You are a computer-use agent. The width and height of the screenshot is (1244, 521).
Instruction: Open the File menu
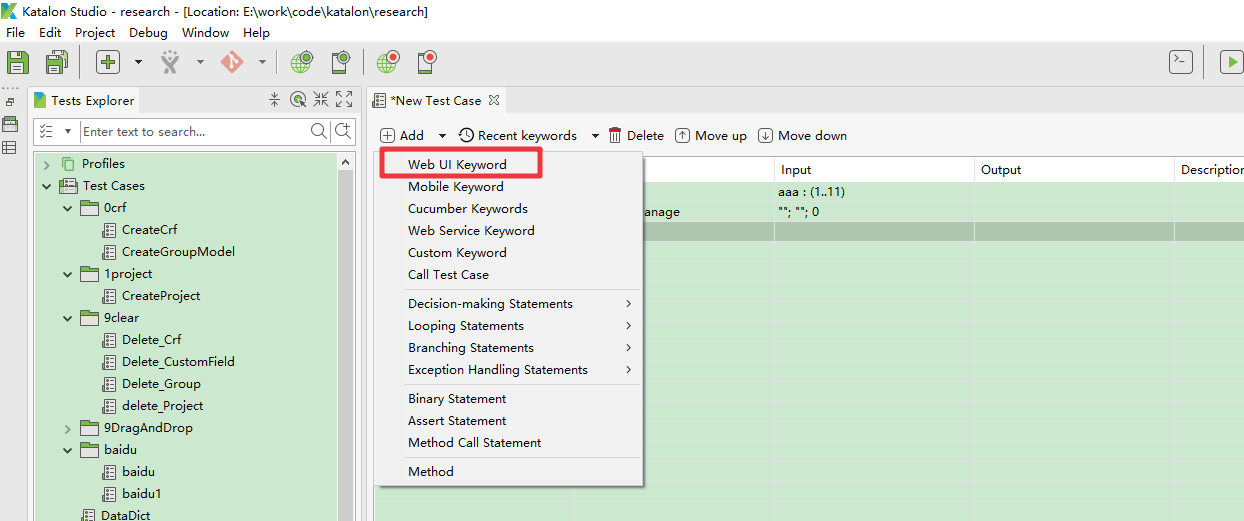point(16,32)
